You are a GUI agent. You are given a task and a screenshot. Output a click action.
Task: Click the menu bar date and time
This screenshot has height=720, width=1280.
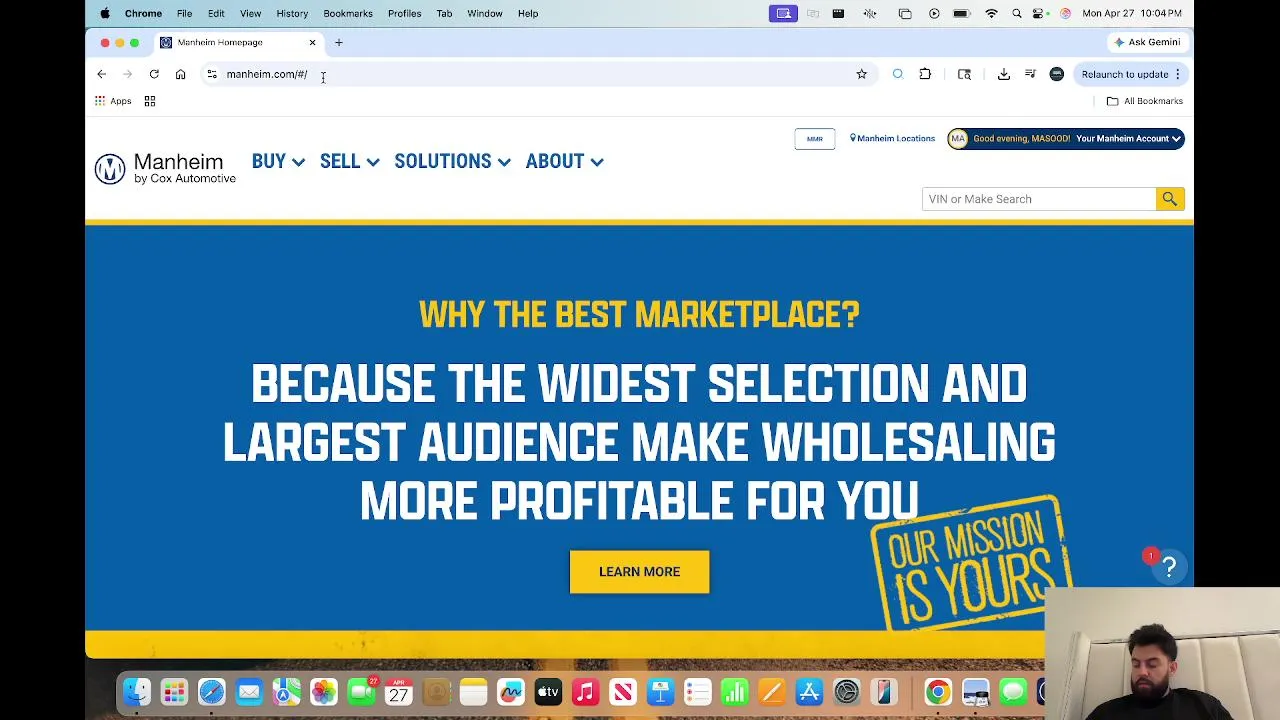point(1132,13)
